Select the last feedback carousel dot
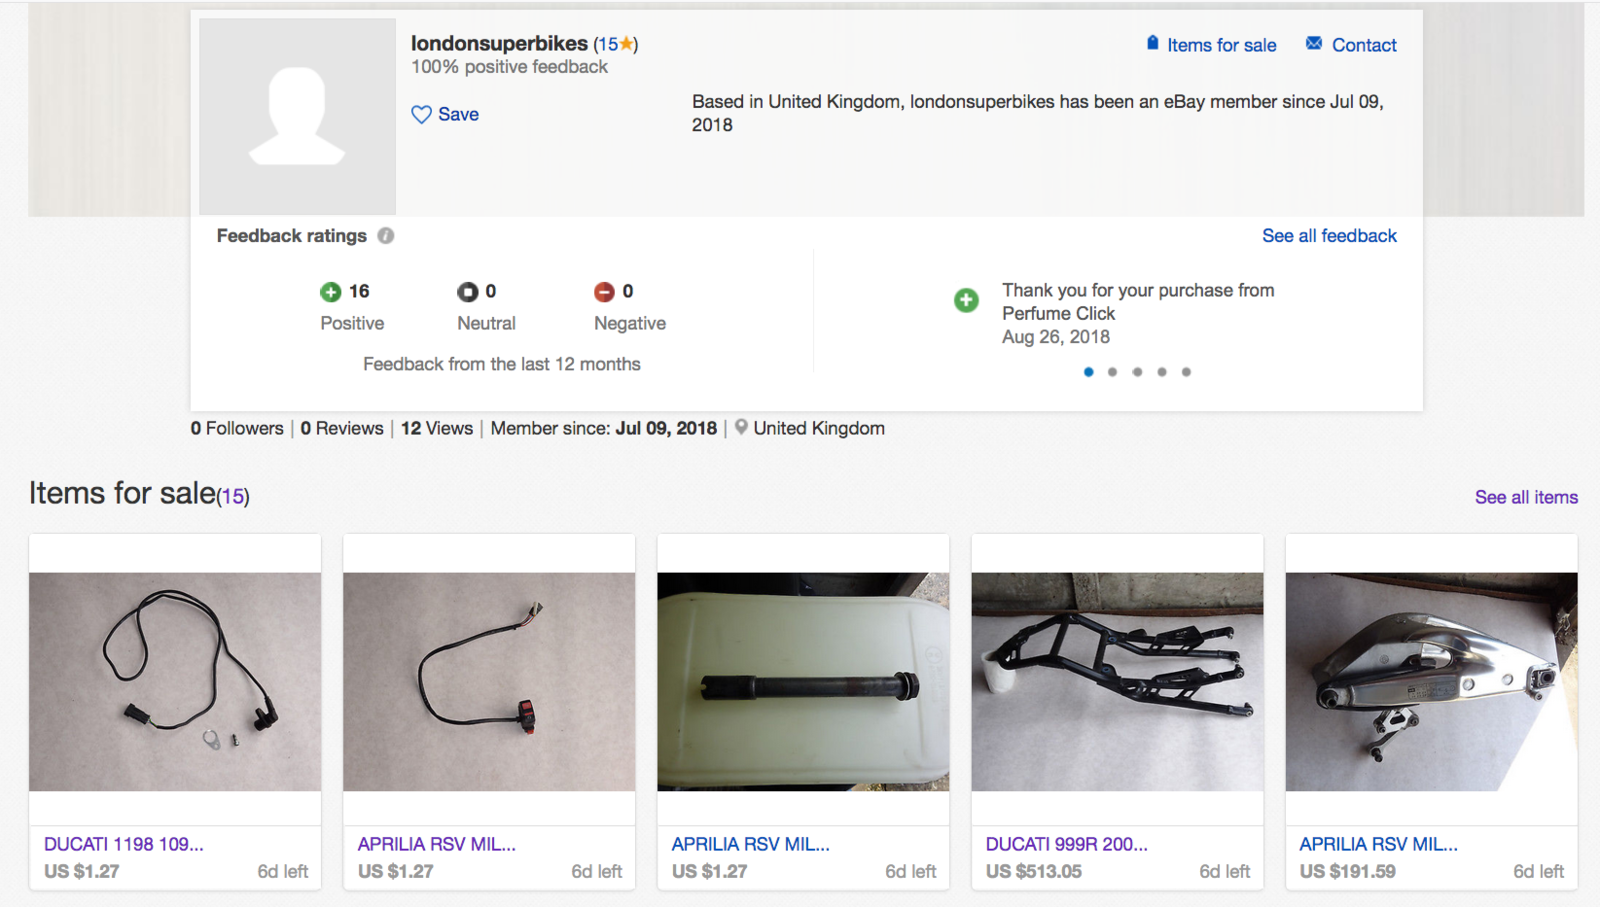Viewport: 1600px width, 907px height. pos(1186,372)
